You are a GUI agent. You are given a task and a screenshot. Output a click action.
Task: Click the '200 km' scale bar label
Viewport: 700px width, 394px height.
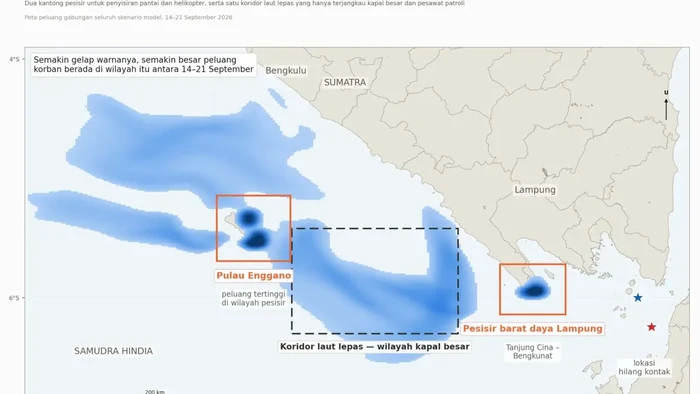point(154,392)
